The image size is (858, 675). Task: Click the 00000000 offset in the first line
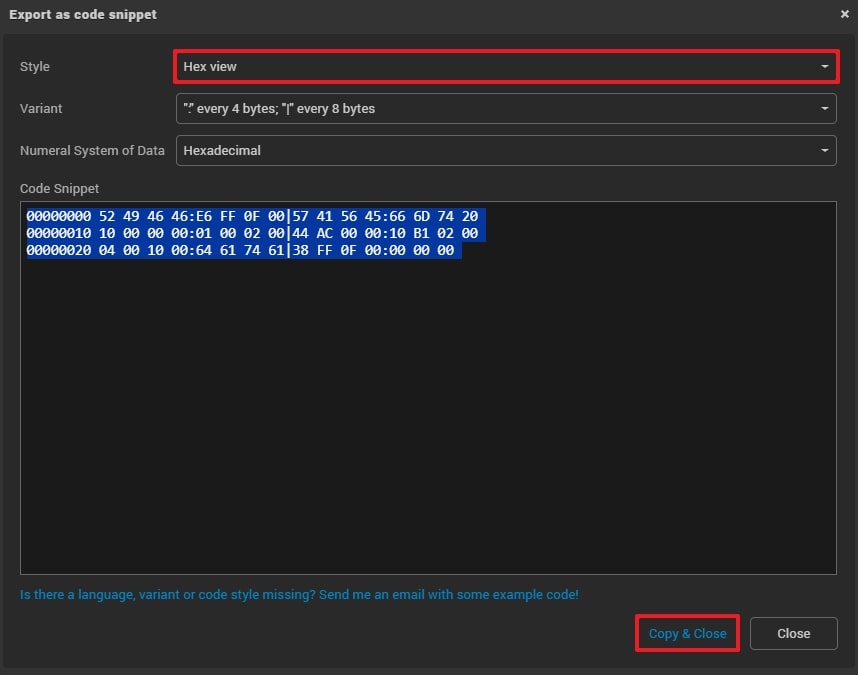pyautogui.click(x=59, y=216)
